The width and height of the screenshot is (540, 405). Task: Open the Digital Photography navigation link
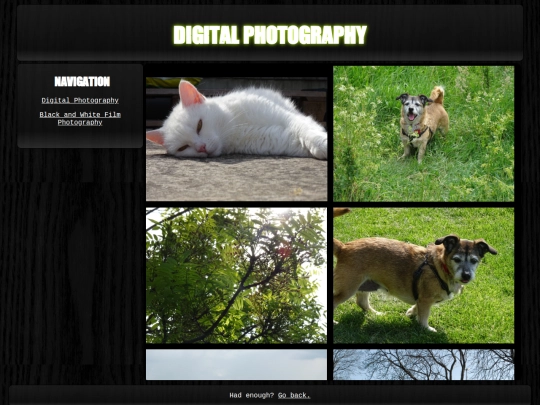tap(80, 100)
